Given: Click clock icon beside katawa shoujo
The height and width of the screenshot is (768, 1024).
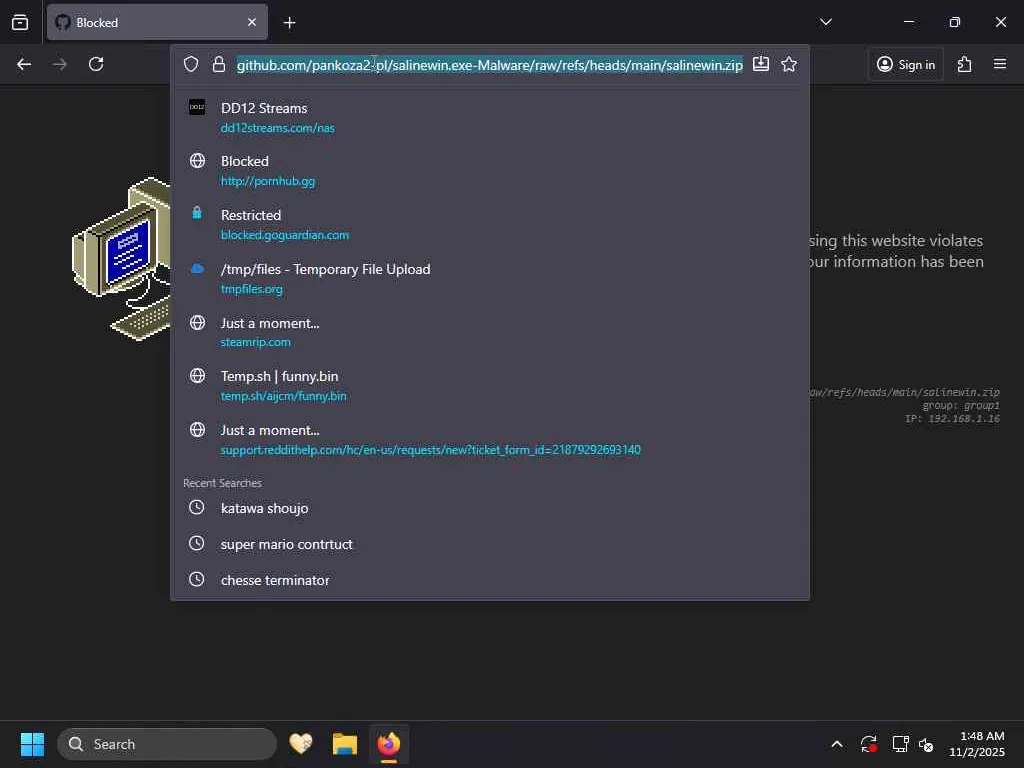Looking at the screenshot, I should 197,507.
